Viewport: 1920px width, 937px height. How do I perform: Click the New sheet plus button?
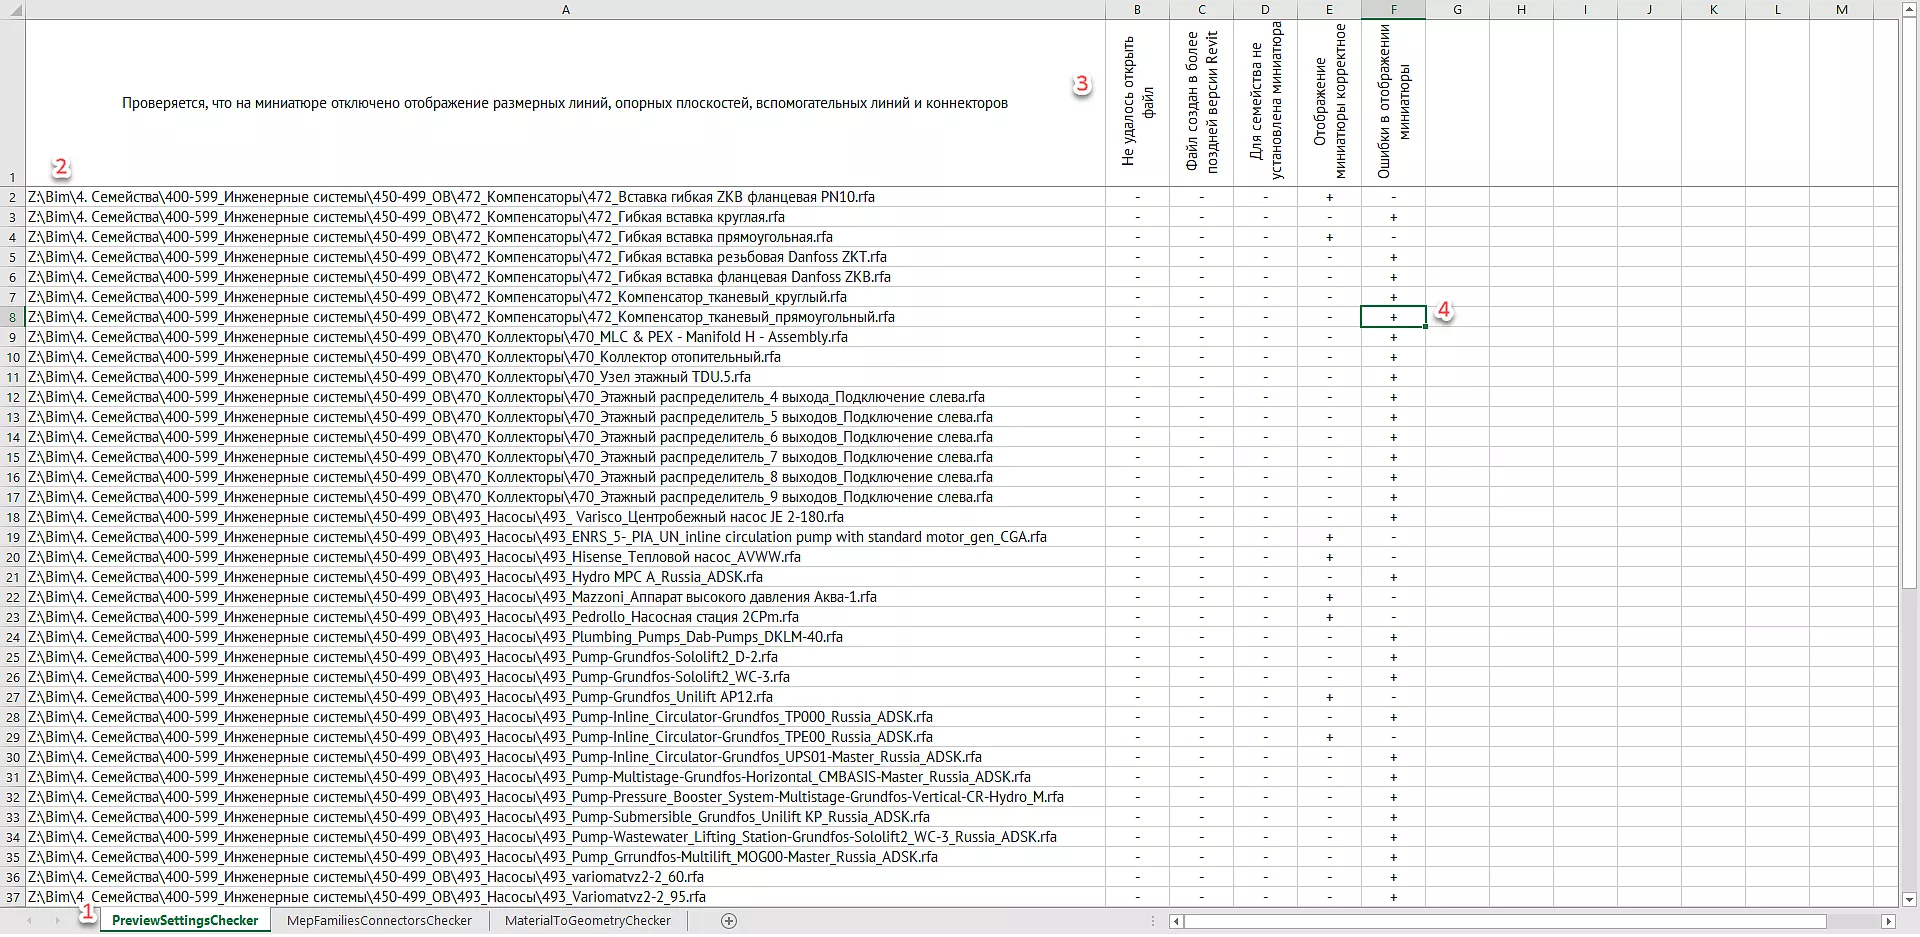pyautogui.click(x=729, y=921)
